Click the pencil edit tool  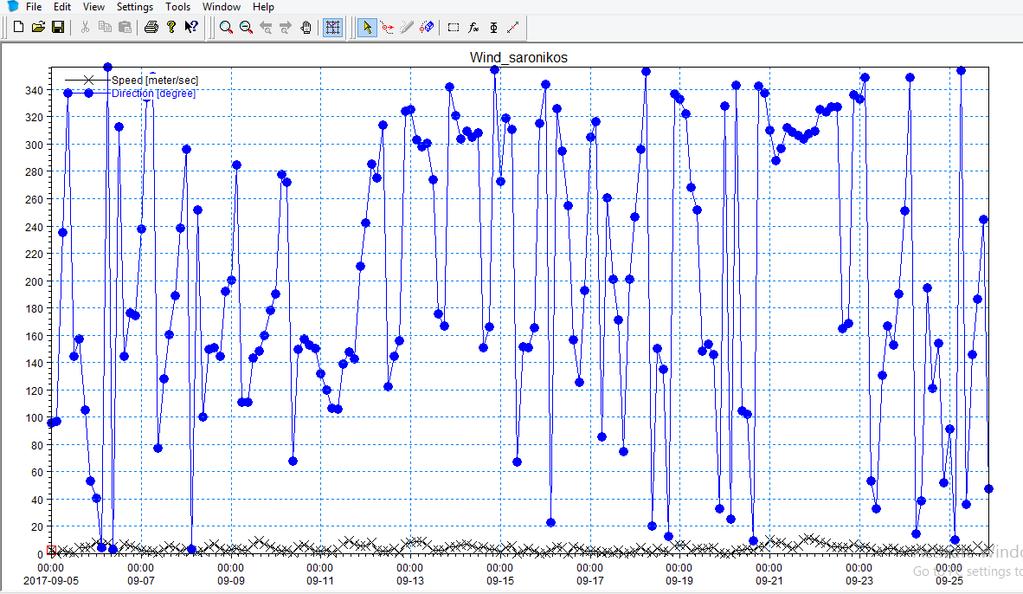coord(407,27)
